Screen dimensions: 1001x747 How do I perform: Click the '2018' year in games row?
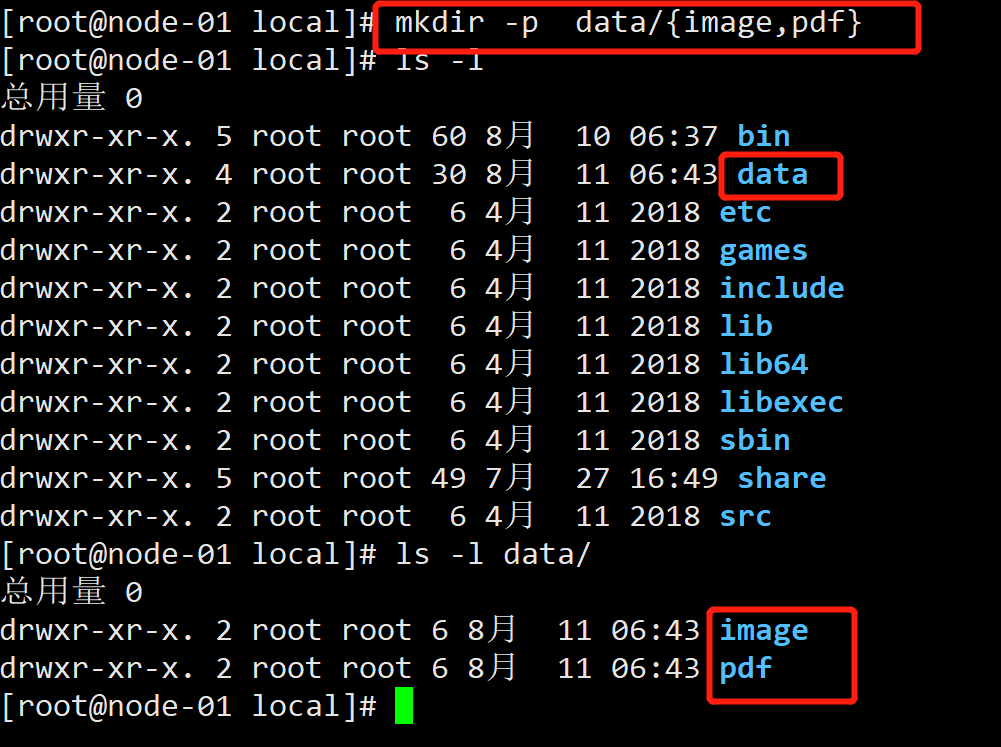tap(665, 250)
